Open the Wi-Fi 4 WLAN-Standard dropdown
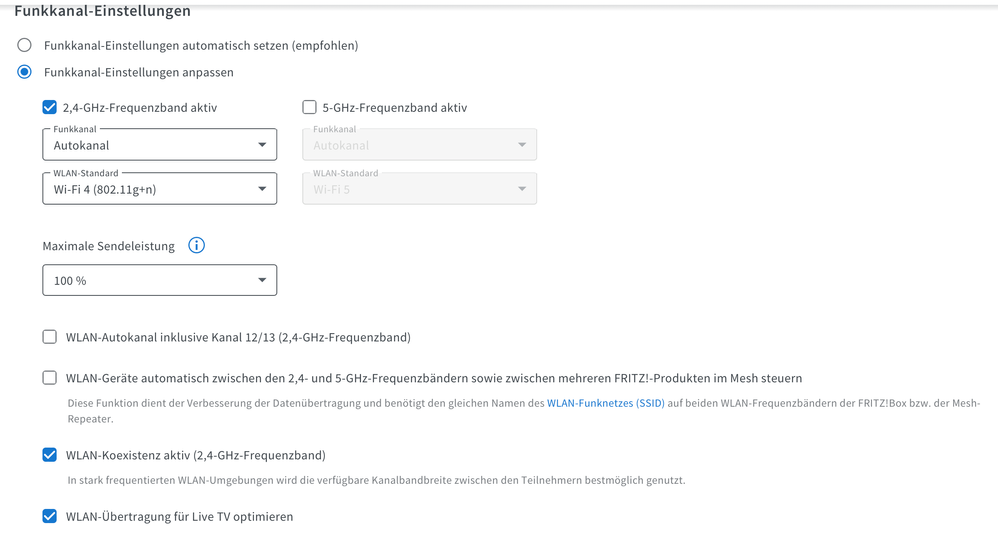 point(159,189)
